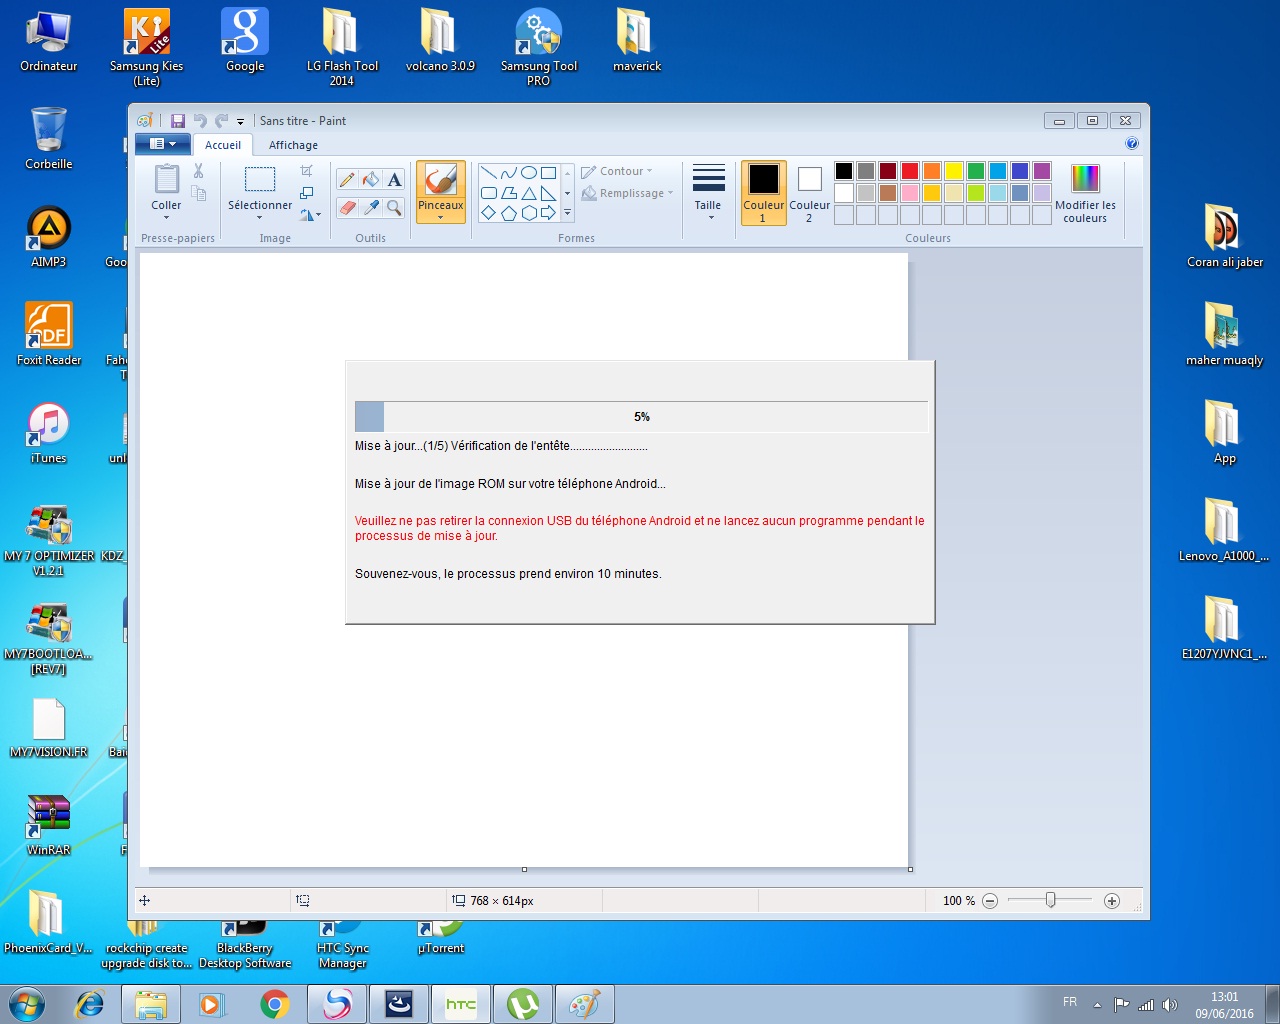Click the zoom out minus button
Image resolution: width=1280 pixels, height=1024 pixels.
click(x=990, y=901)
